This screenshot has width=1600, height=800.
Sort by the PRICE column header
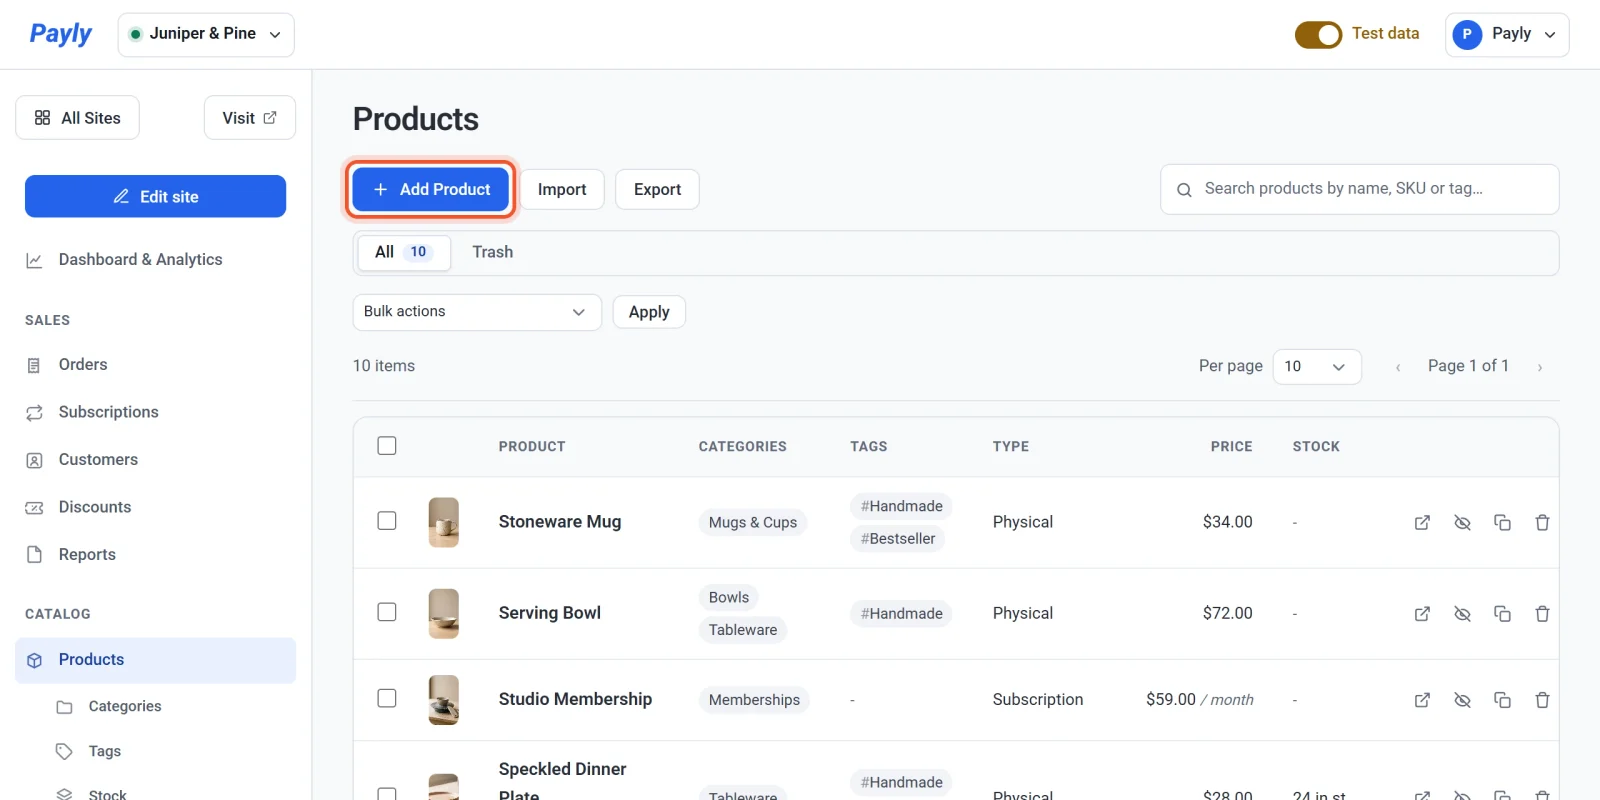[1231, 447]
